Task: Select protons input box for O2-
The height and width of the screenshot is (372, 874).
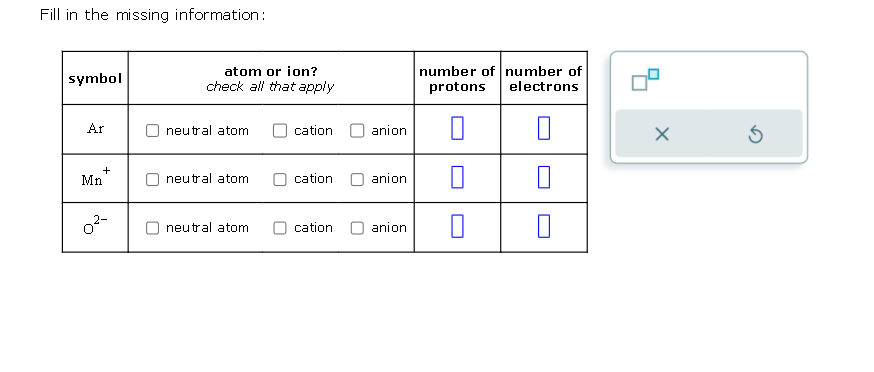Action: pos(457,226)
